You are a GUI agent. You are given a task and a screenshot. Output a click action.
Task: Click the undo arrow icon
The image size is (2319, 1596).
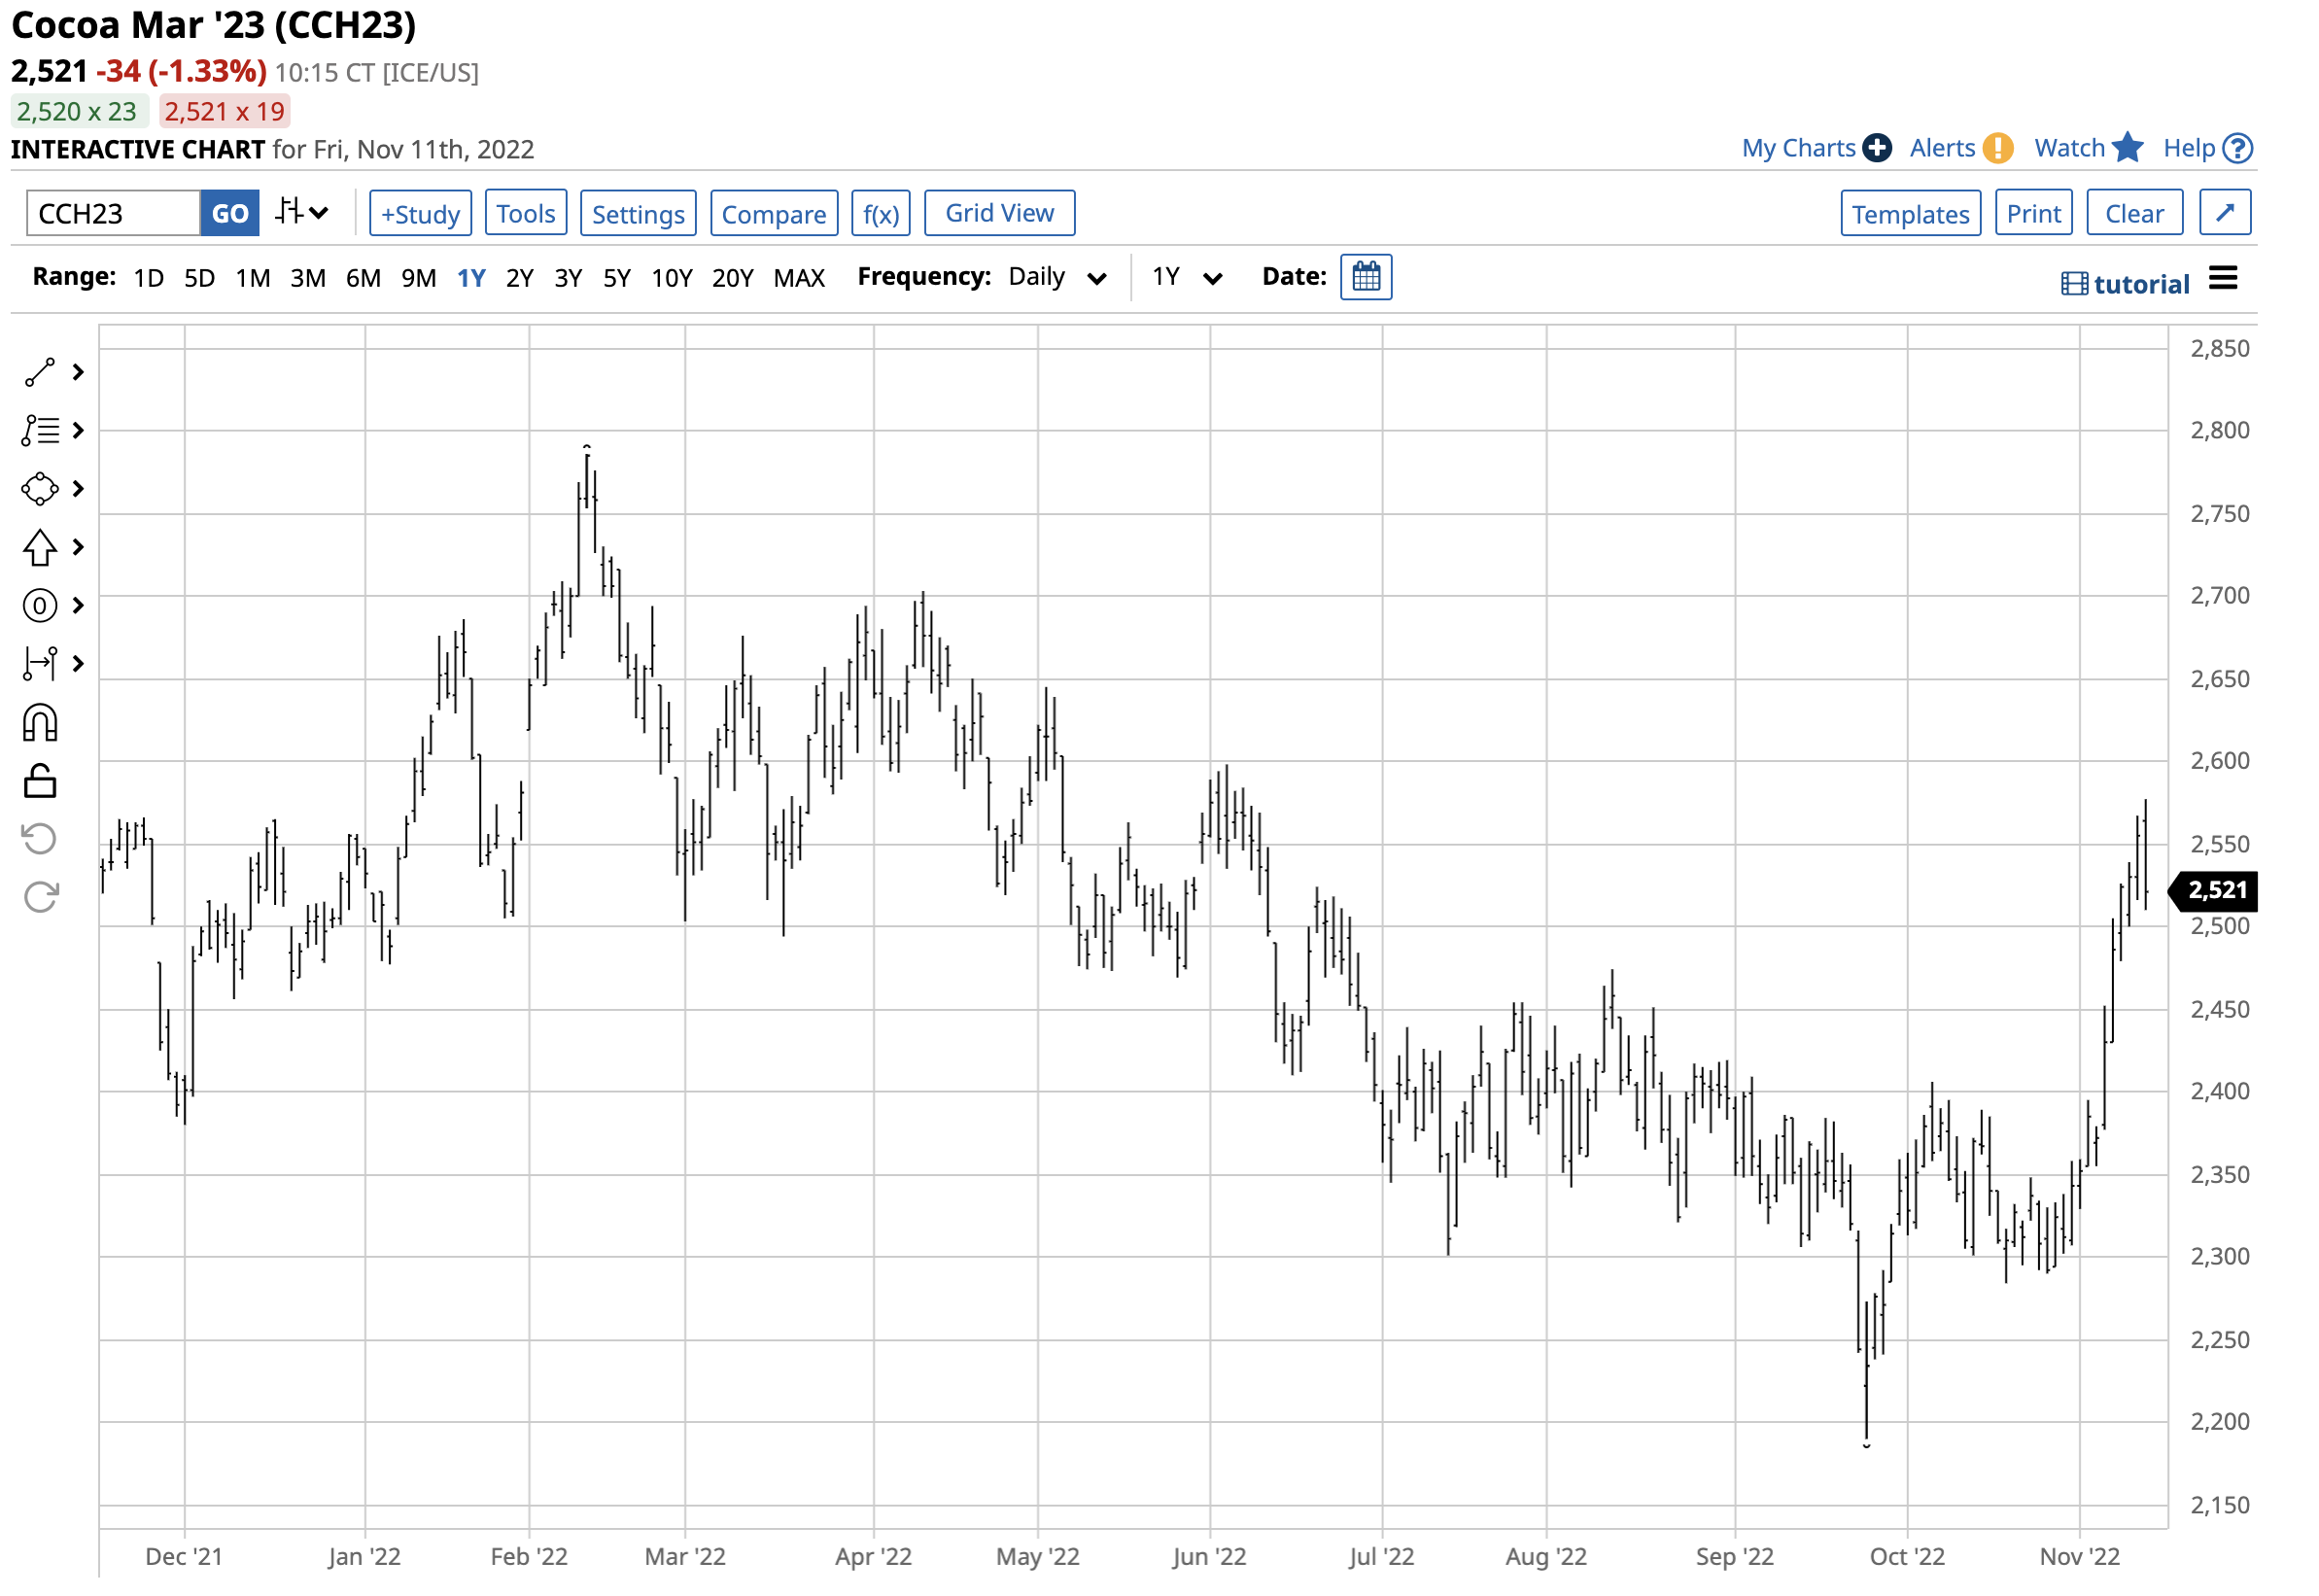(x=40, y=840)
